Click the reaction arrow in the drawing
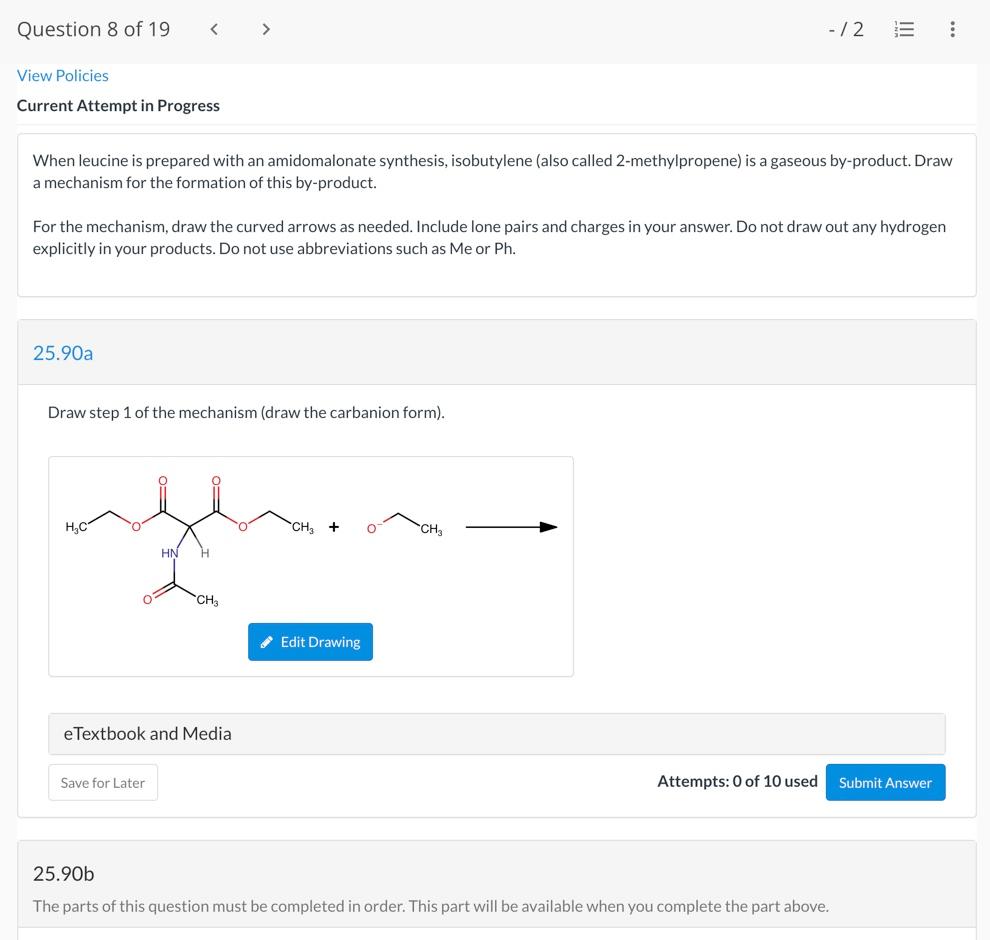 tap(511, 527)
